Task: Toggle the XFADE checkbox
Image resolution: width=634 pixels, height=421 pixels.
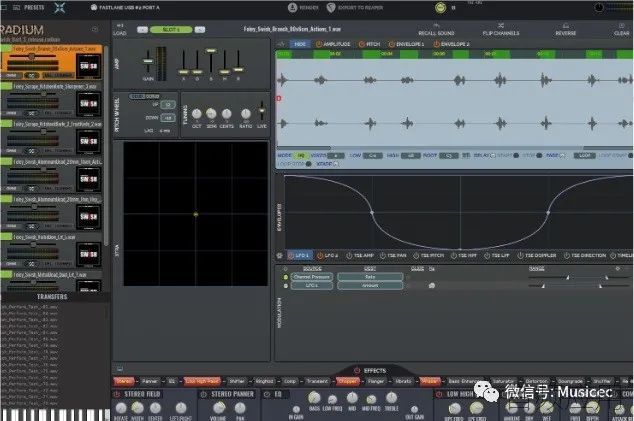Action: pos(336,164)
